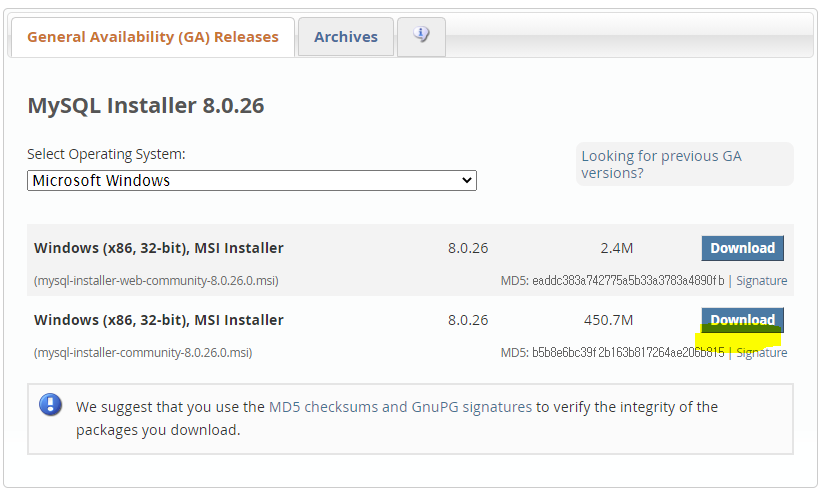Download the 2.4M web-community MSI installer
Viewport: 825px width, 493px height.
tap(742, 248)
